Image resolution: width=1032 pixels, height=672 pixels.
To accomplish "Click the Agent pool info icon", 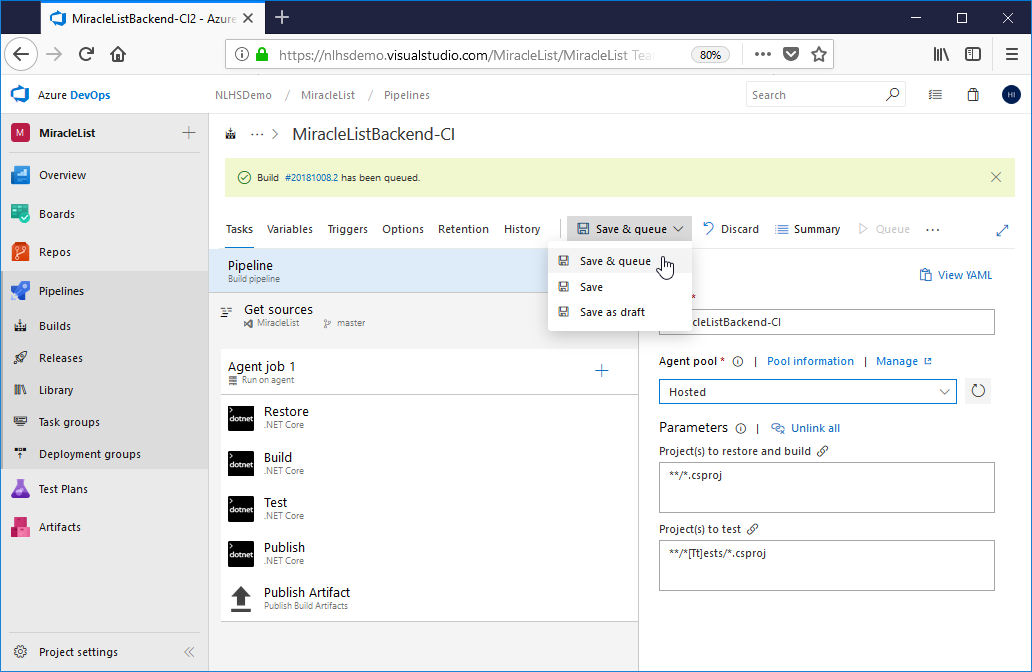I will coord(738,361).
